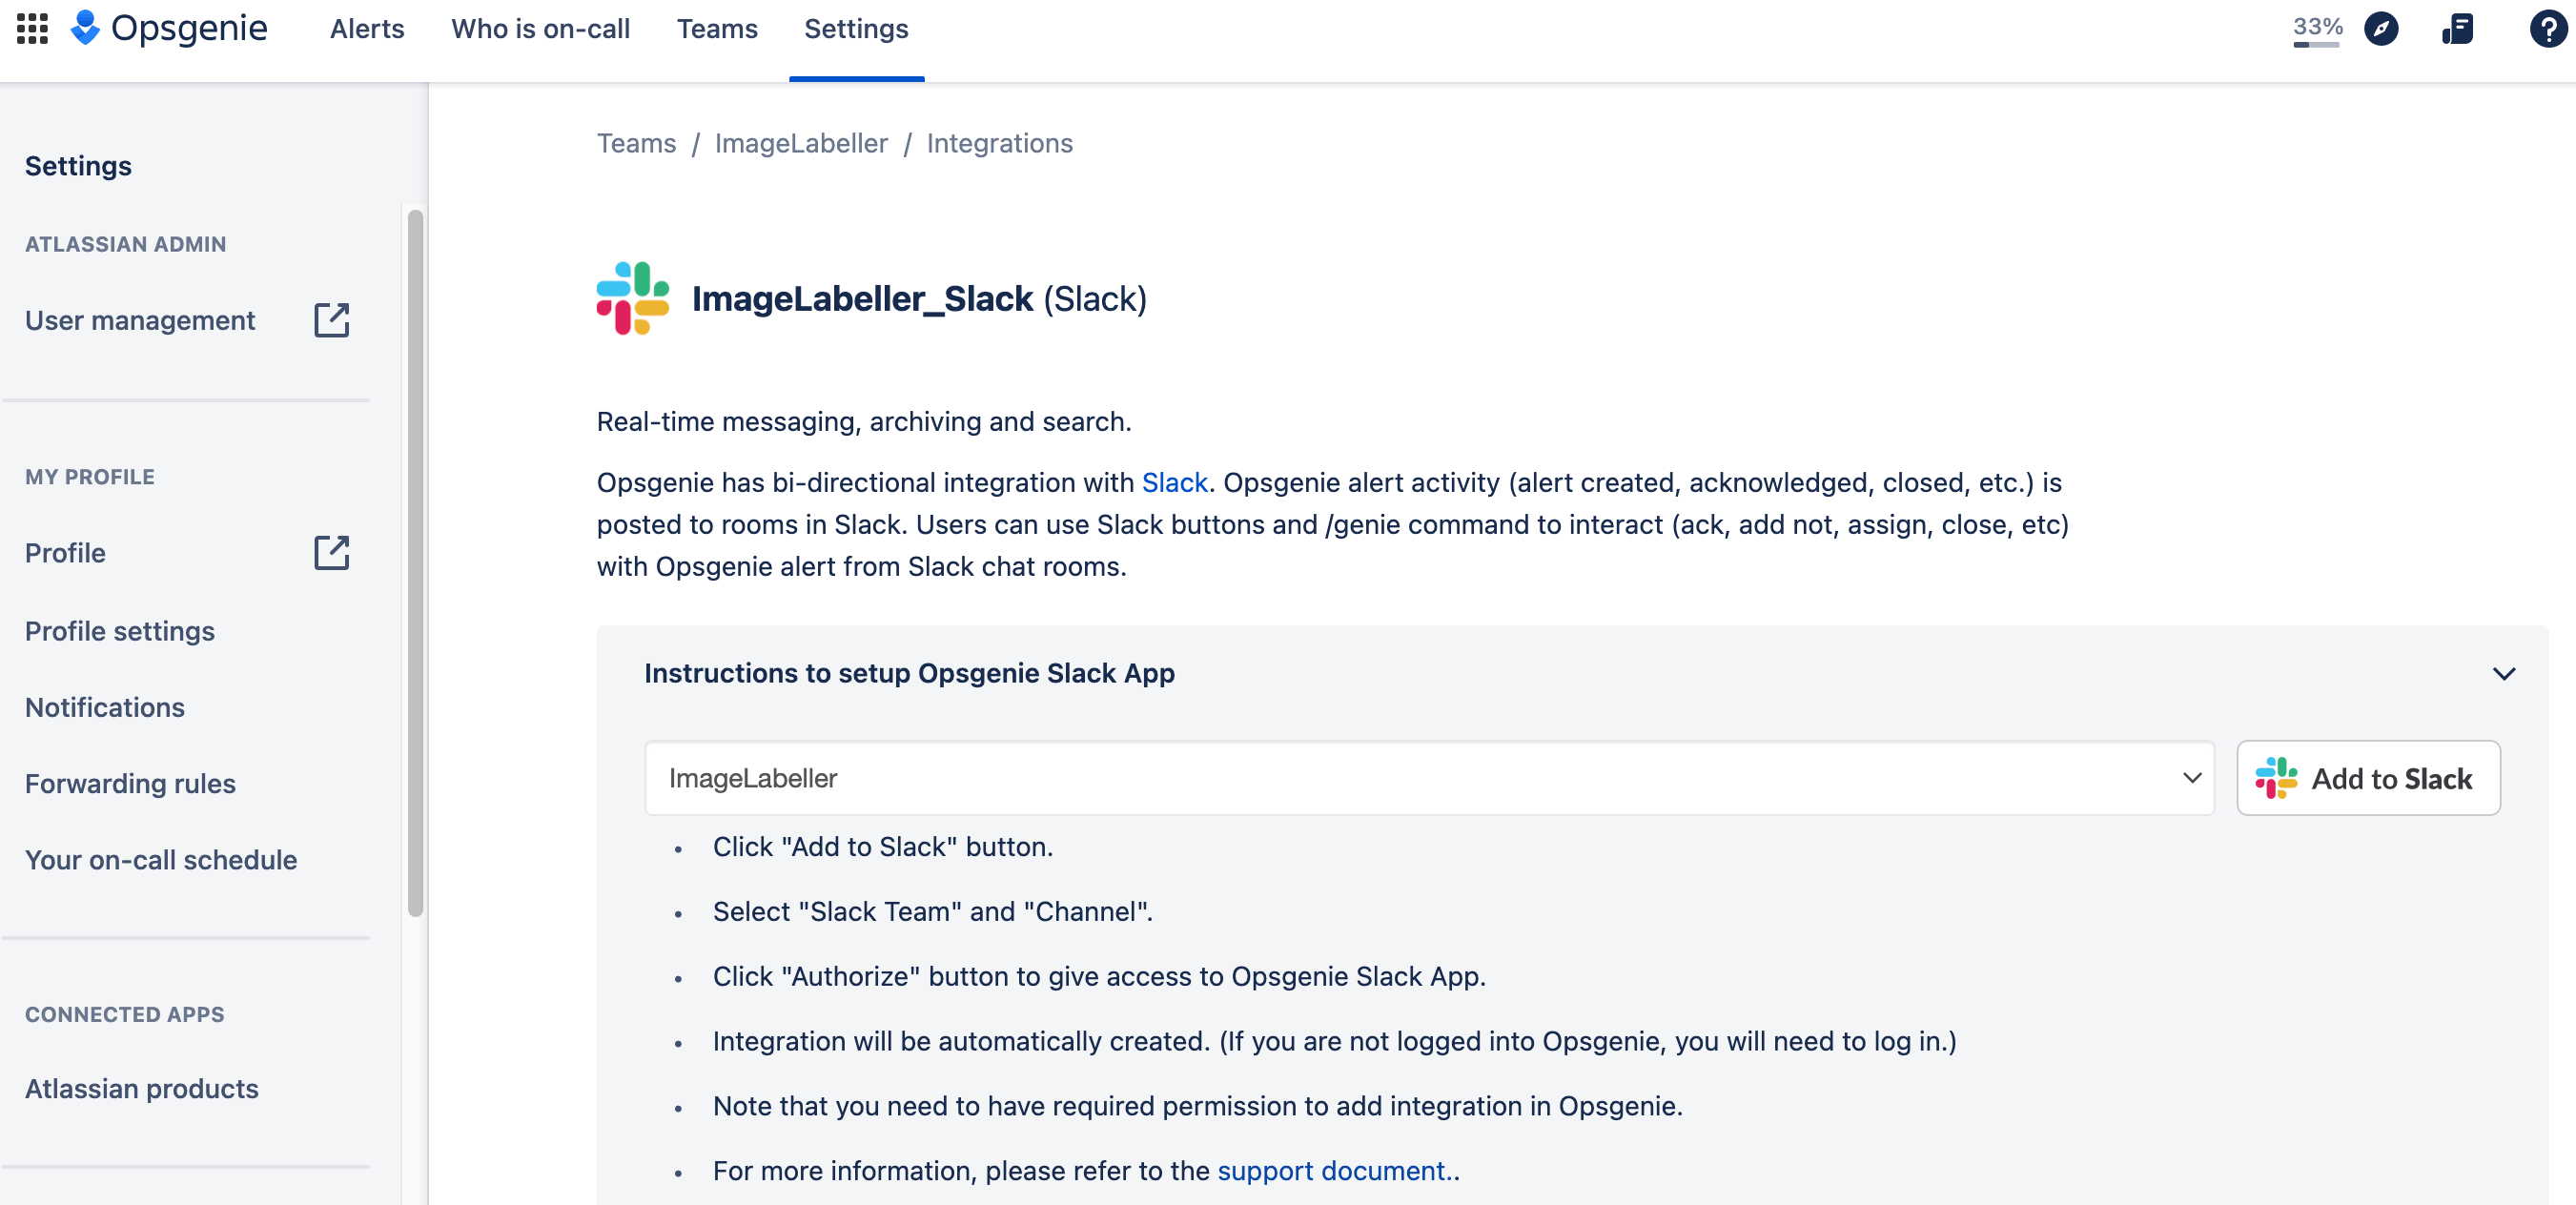Click the grid/apps menu icon
Viewport: 2576px width, 1205px height.
point(32,28)
